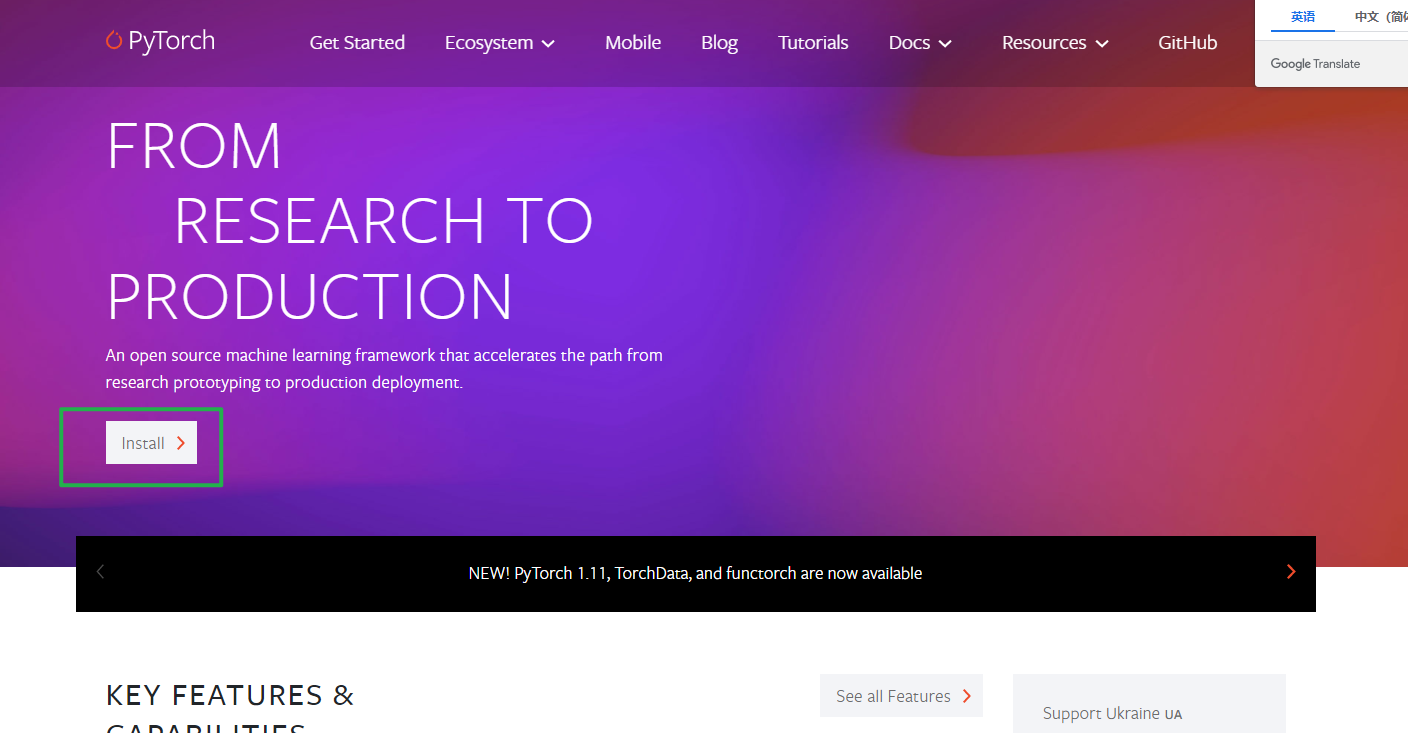
Task: Click the FROM RESEARCH TO PRODUCTION headline
Action: click(x=350, y=221)
